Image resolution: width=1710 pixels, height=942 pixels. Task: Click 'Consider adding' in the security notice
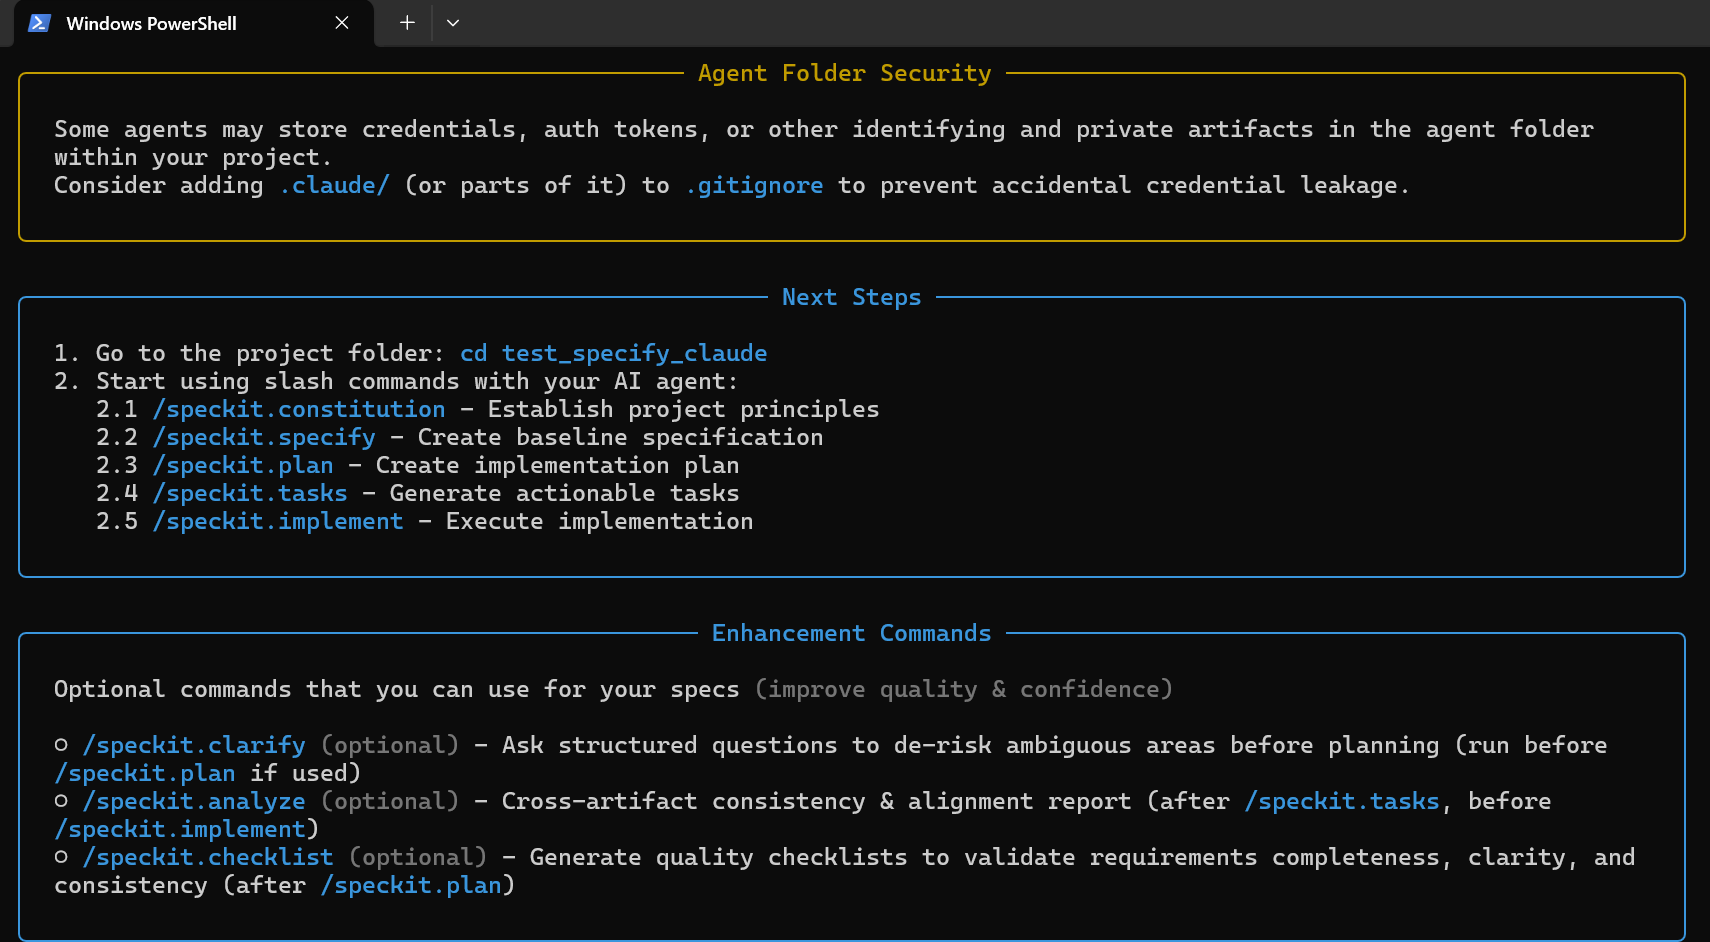coord(158,185)
